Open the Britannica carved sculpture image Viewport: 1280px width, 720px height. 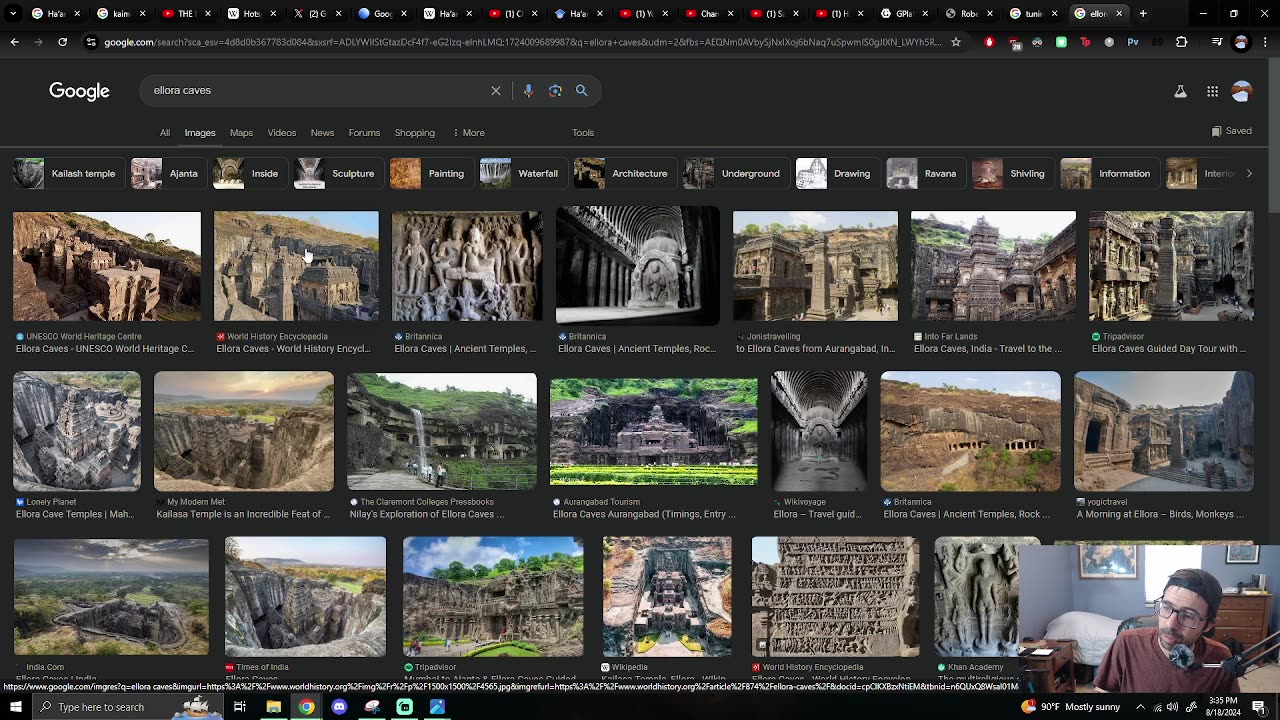(x=467, y=266)
